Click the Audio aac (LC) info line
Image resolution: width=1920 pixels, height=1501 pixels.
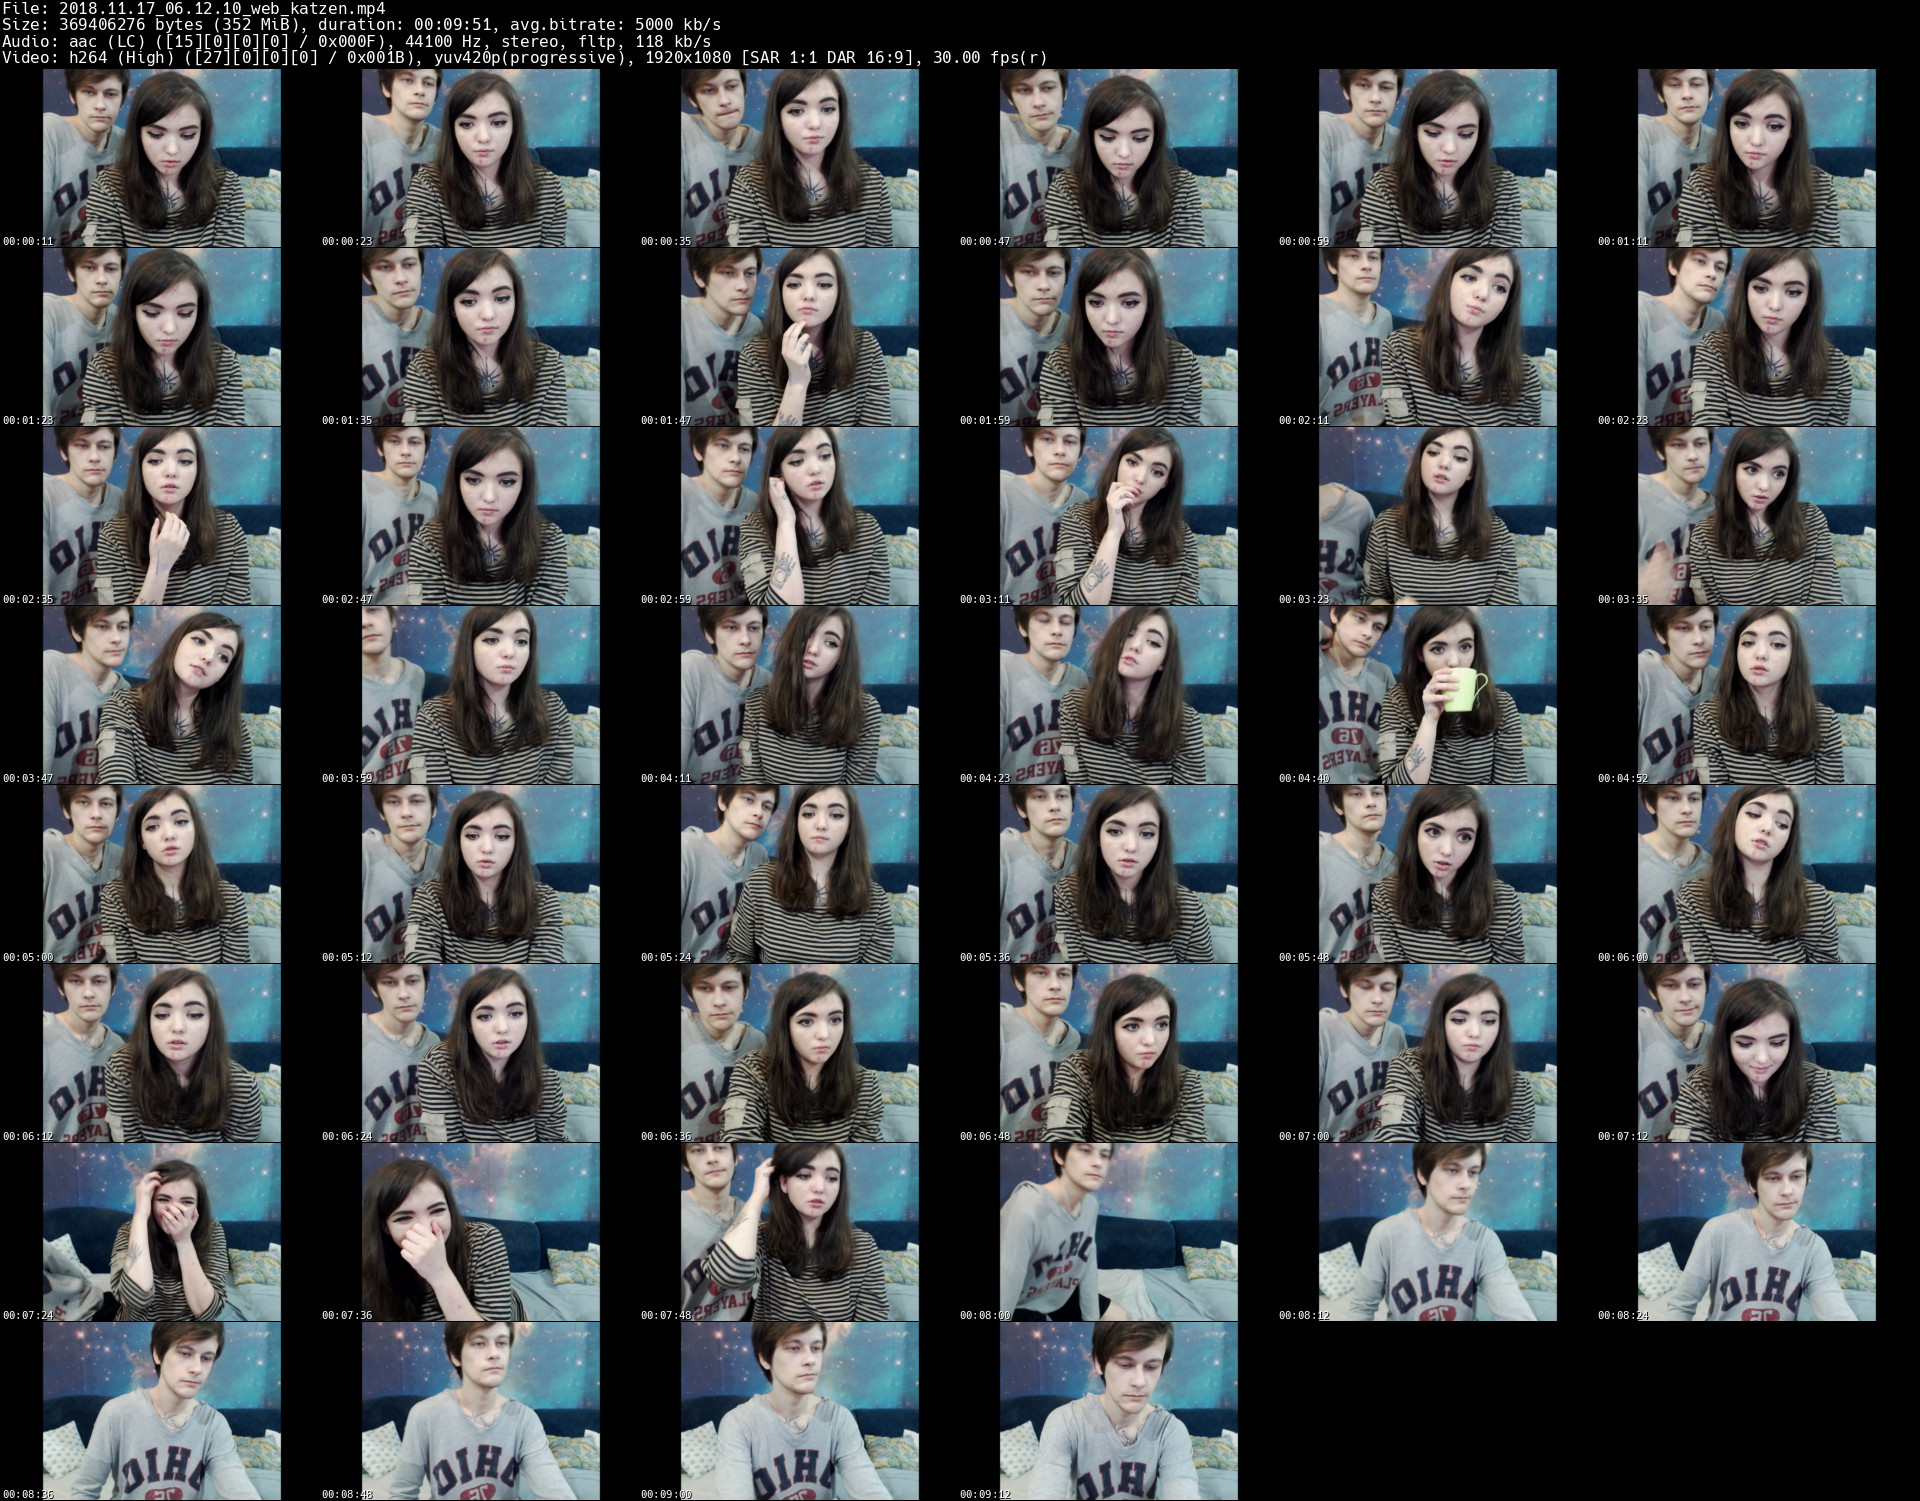click(x=357, y=41)
